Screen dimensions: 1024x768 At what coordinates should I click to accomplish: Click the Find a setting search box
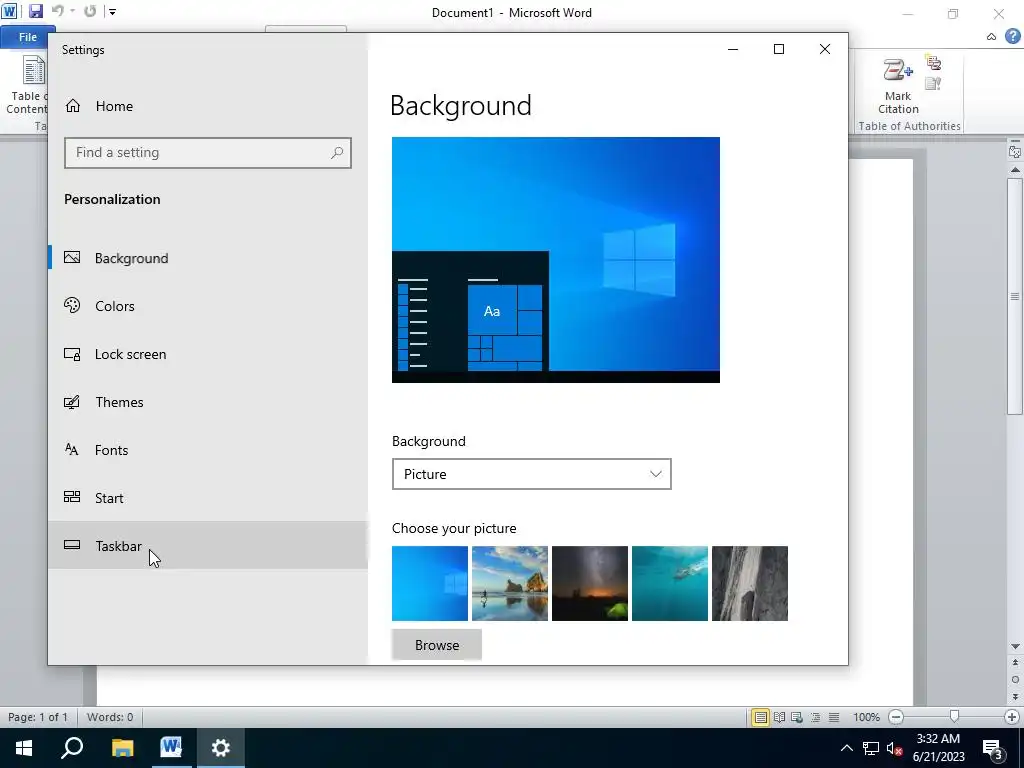point(208,153)
